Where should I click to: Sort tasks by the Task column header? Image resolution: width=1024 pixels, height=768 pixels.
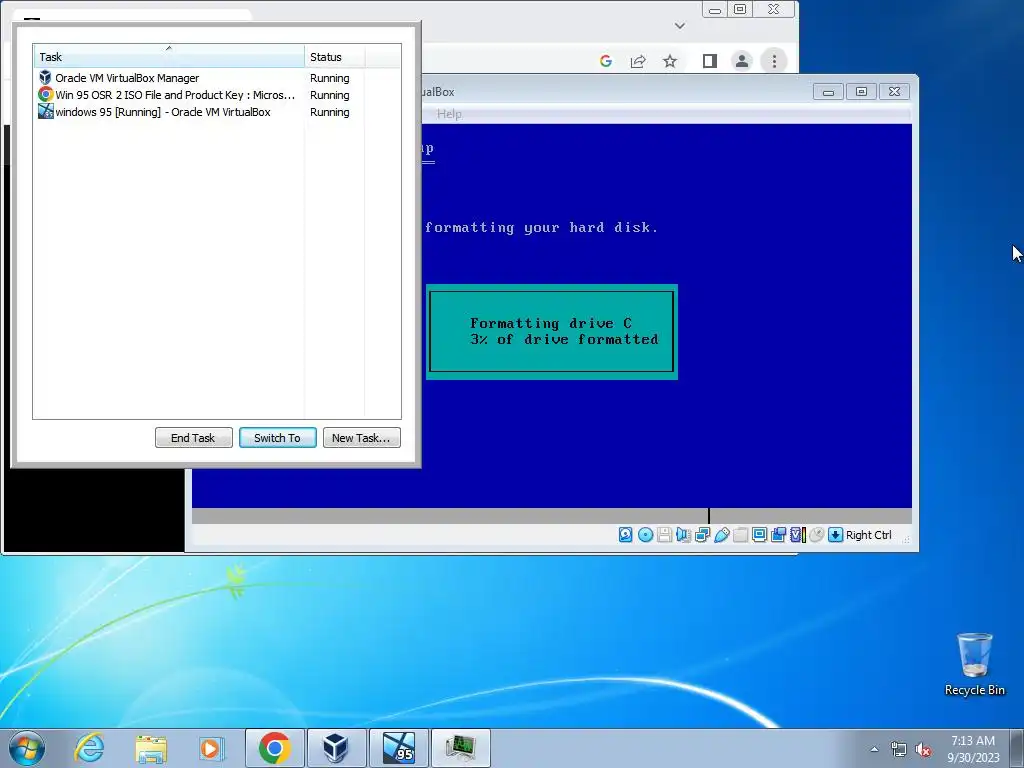click(x=168, y=56)
